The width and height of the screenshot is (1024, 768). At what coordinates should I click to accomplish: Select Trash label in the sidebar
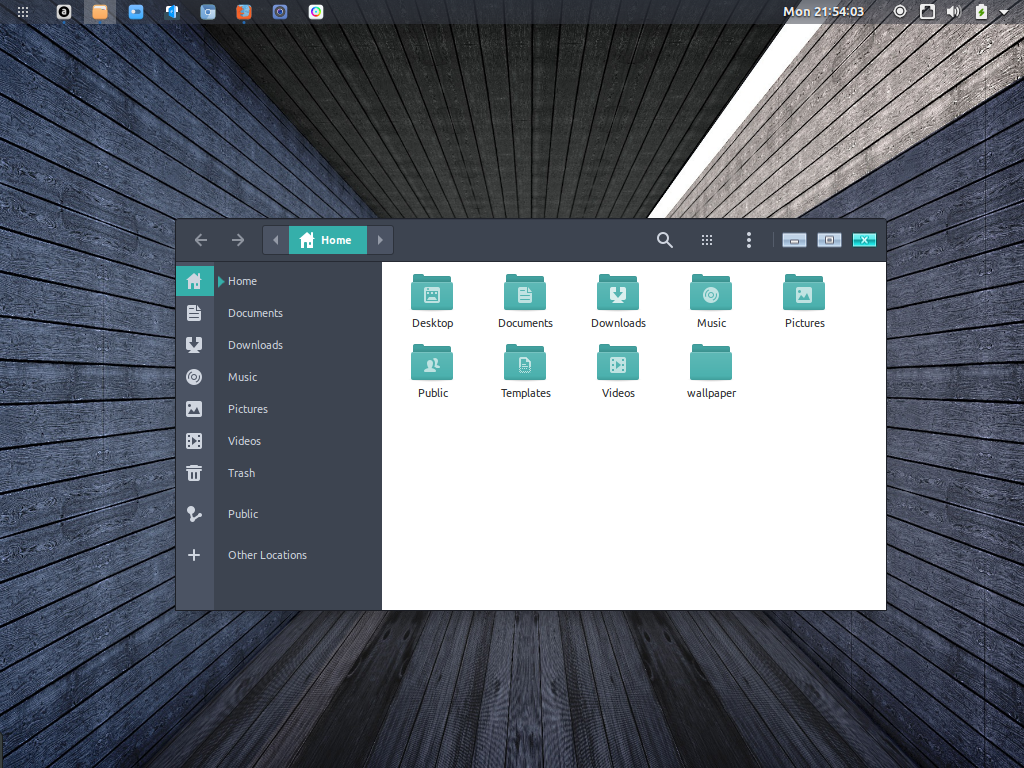[x=241, y=473]
